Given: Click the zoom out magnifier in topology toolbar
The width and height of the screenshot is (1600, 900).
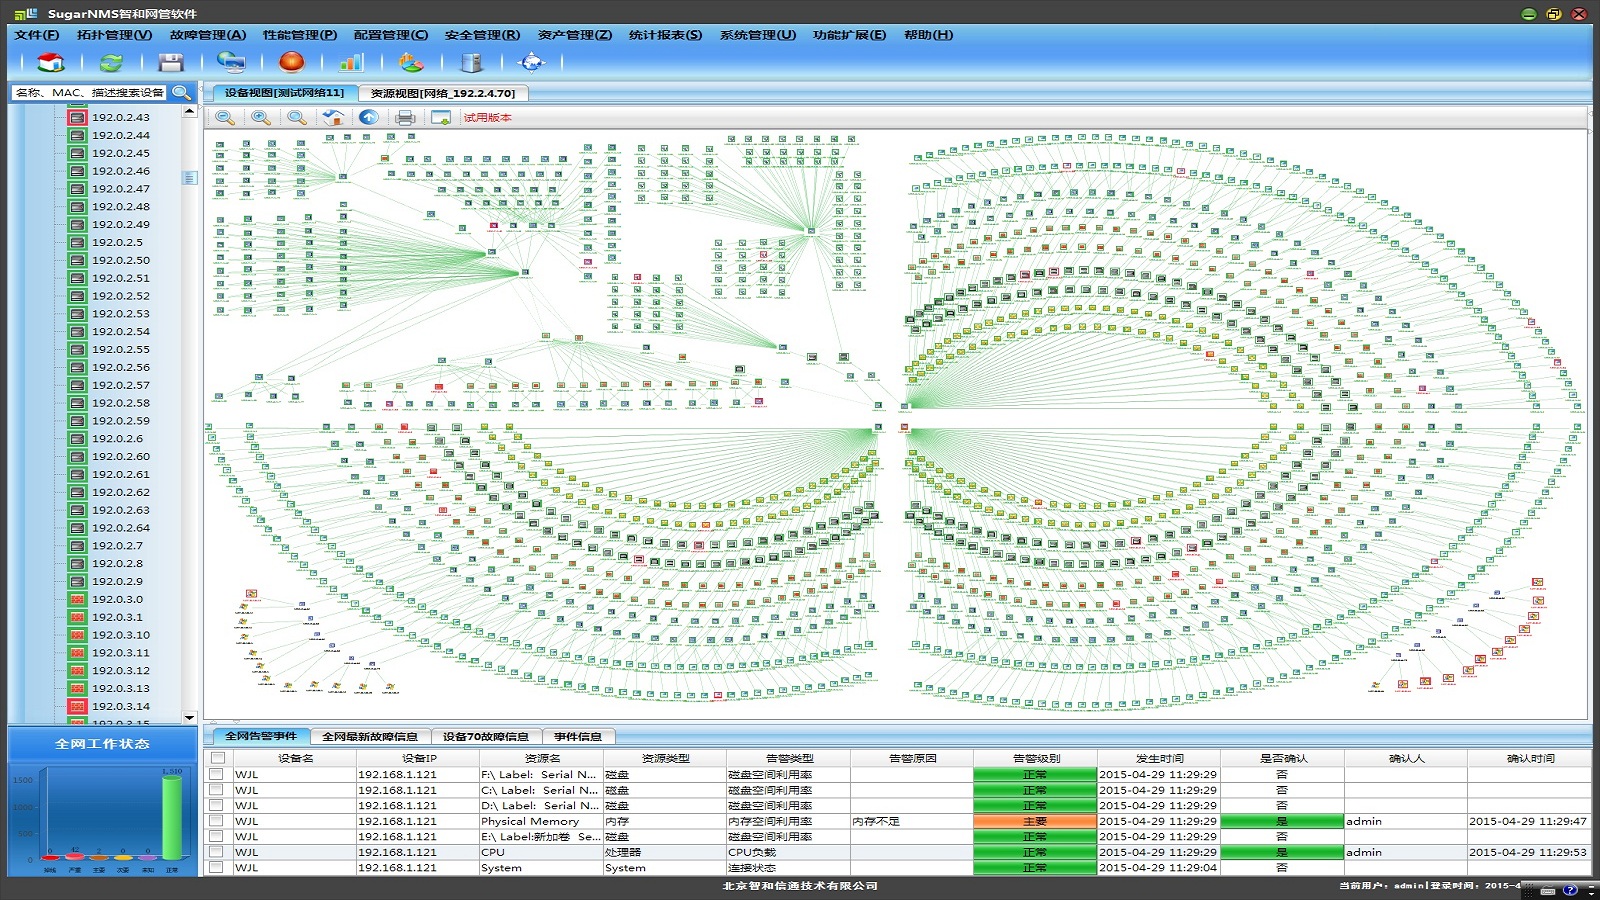Looking at the screenshot, I should [225, 117].
